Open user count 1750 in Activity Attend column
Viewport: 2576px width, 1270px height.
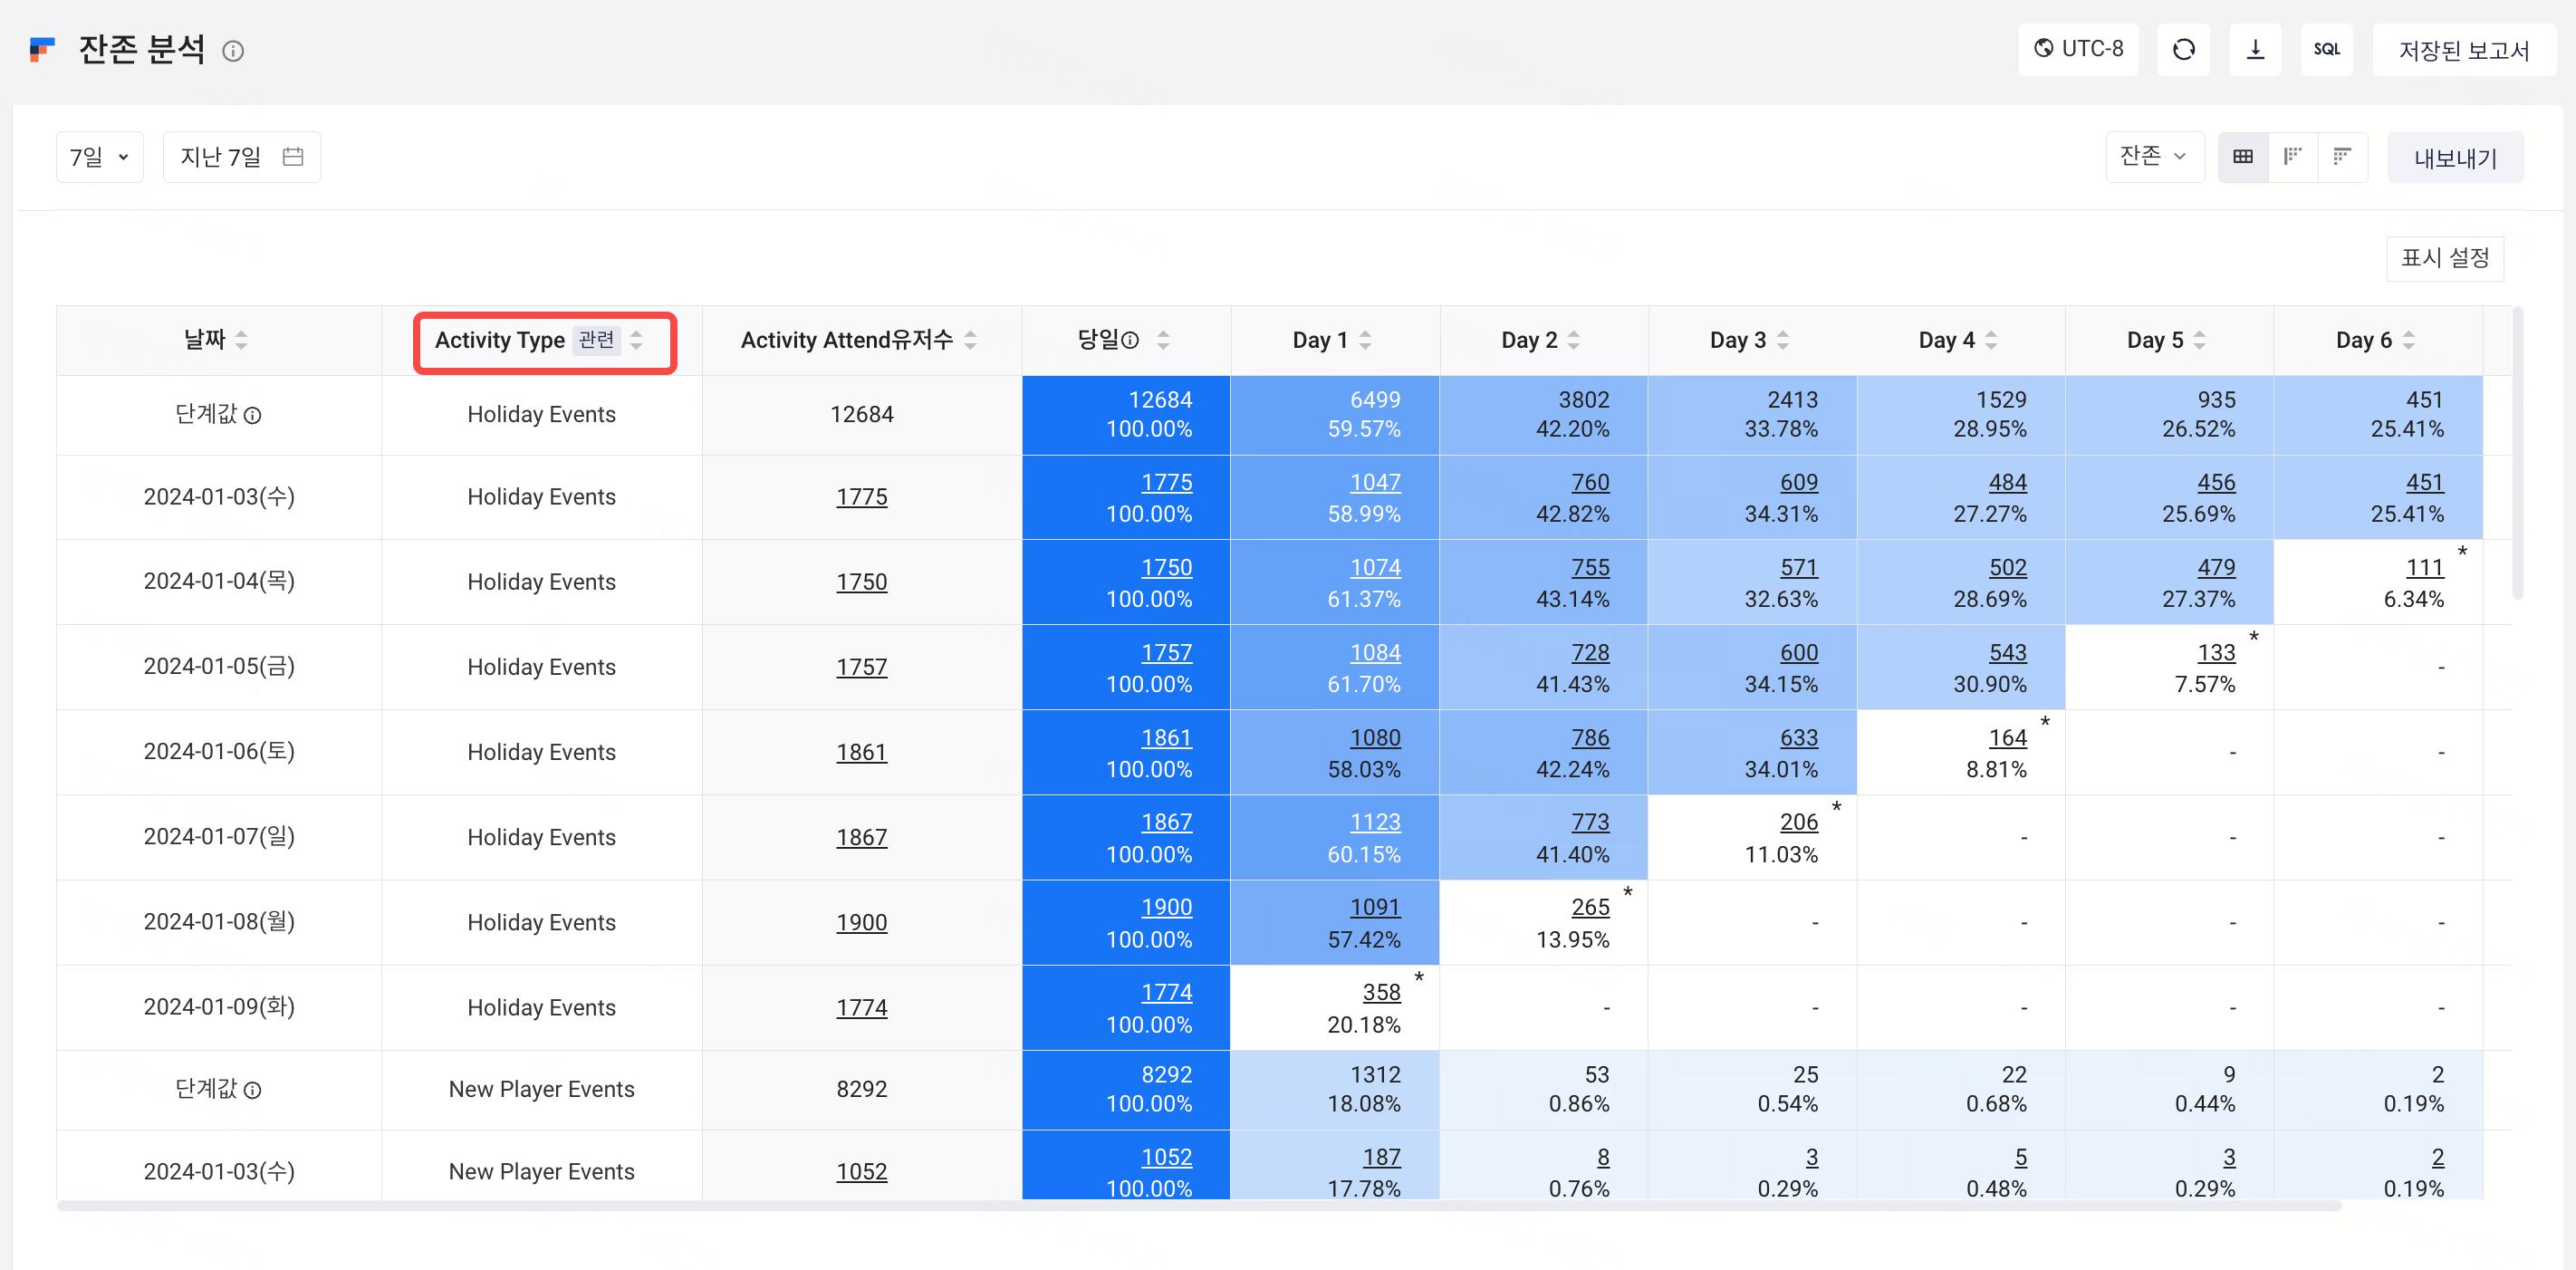[x=861, y=582]
